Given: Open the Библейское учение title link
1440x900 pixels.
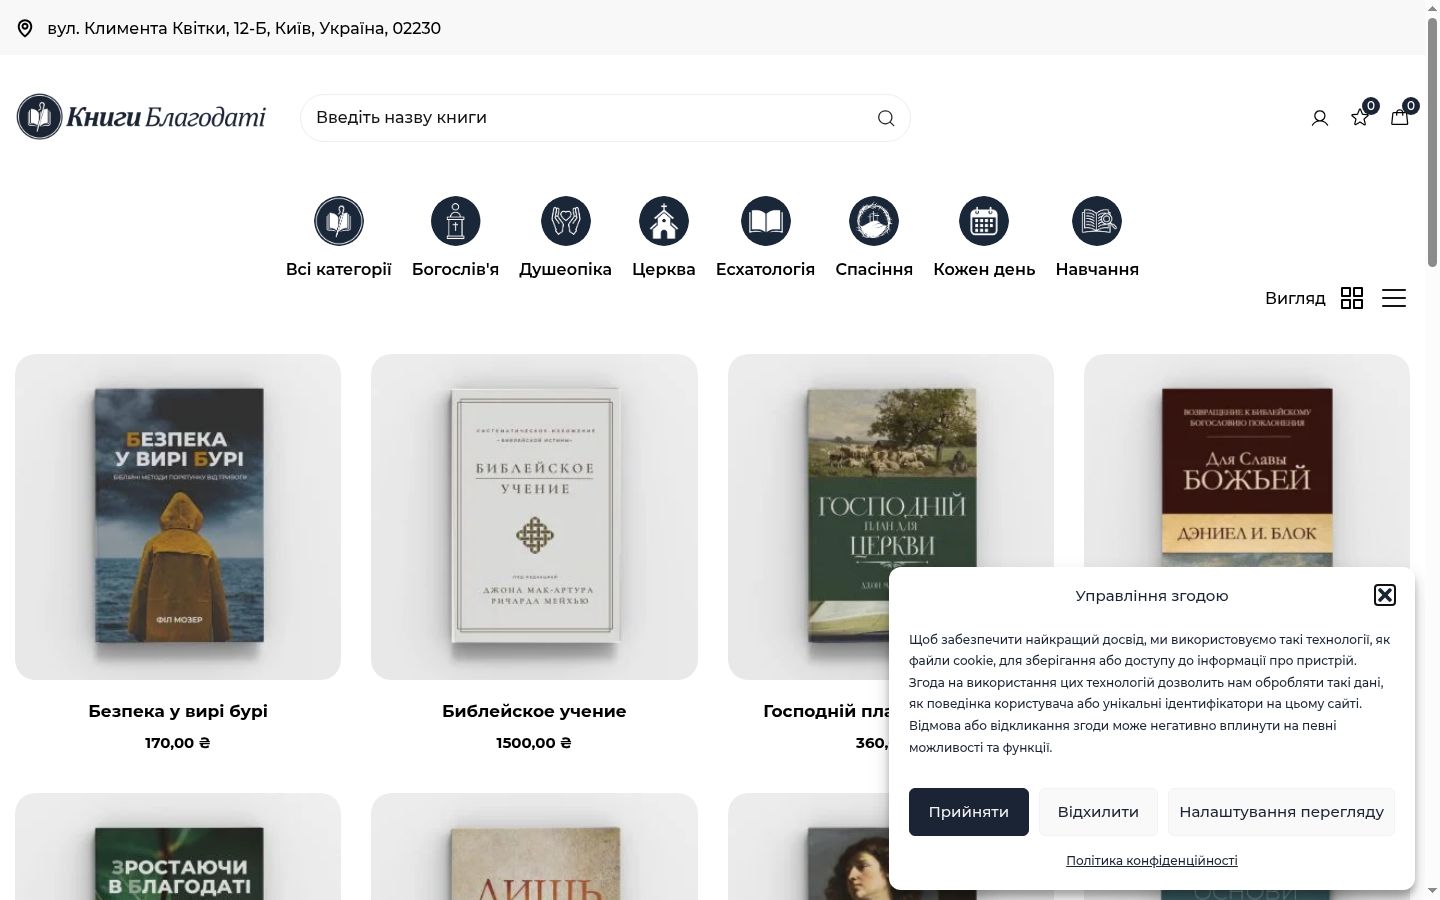Looking at the screenshot, I should click(x=534, y=711).
